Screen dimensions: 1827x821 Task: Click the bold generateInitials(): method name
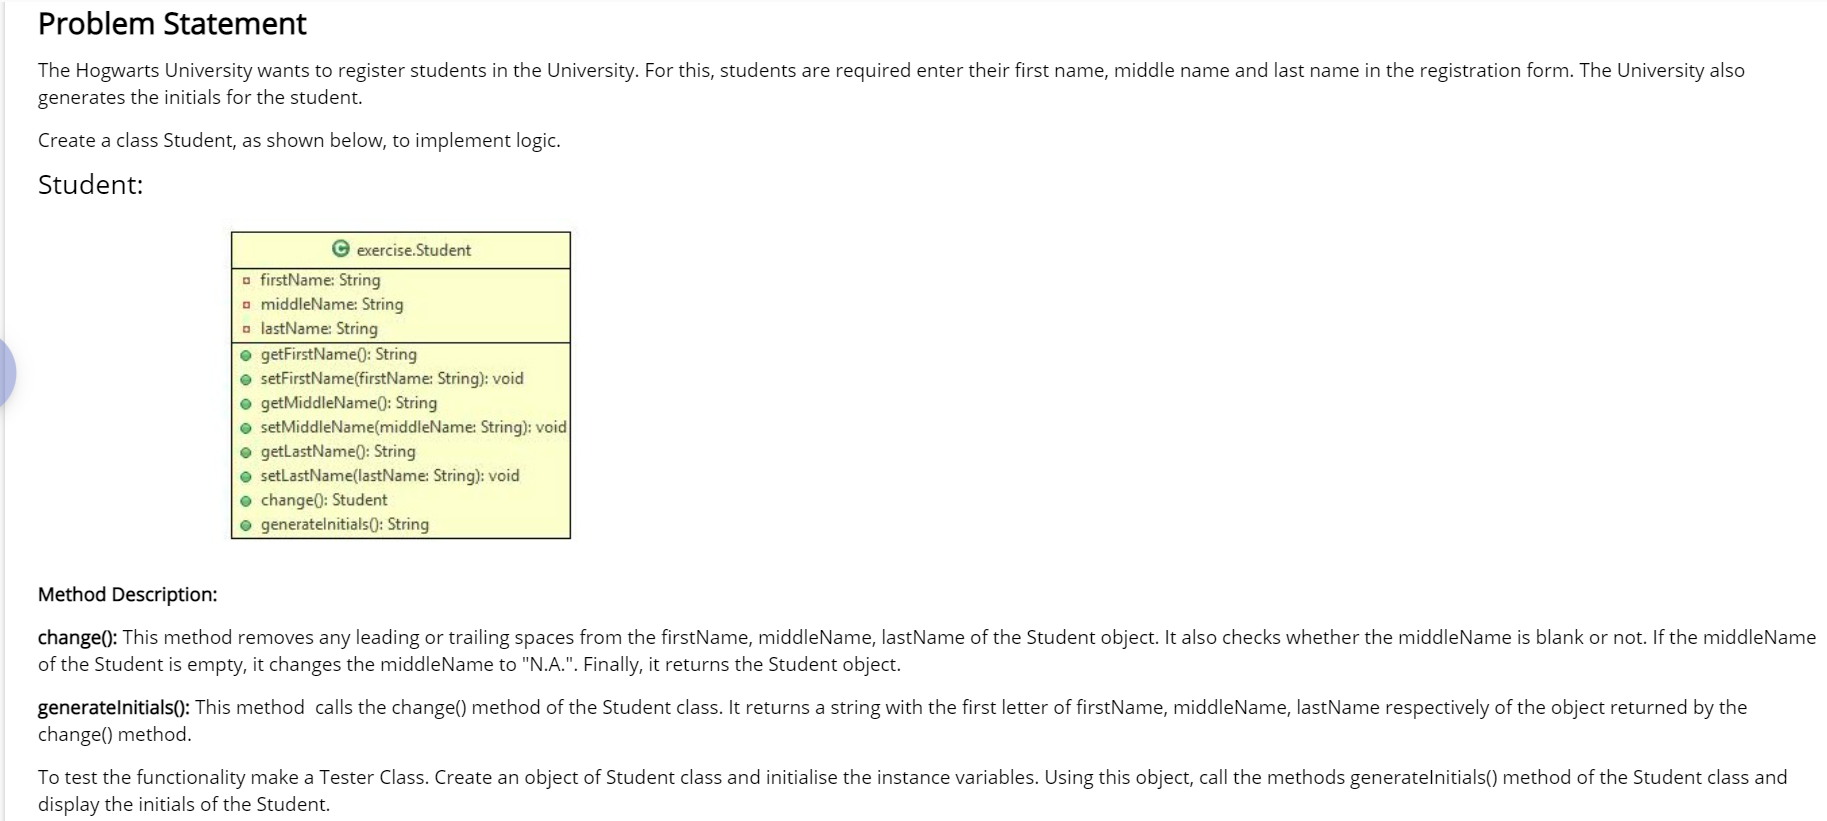(x=114, y=708)
